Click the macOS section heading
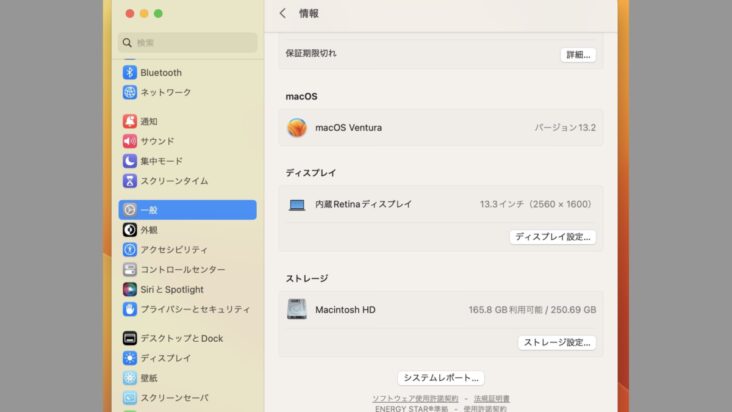Image resolution: width=732 pixels, height=412 pixels. pyautogui.click(x=302, y=97)
